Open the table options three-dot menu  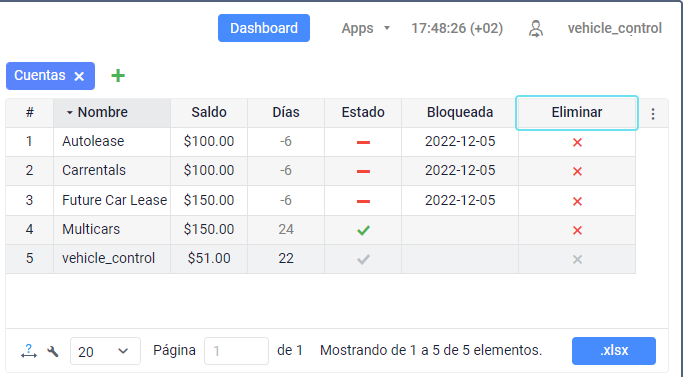653,114
